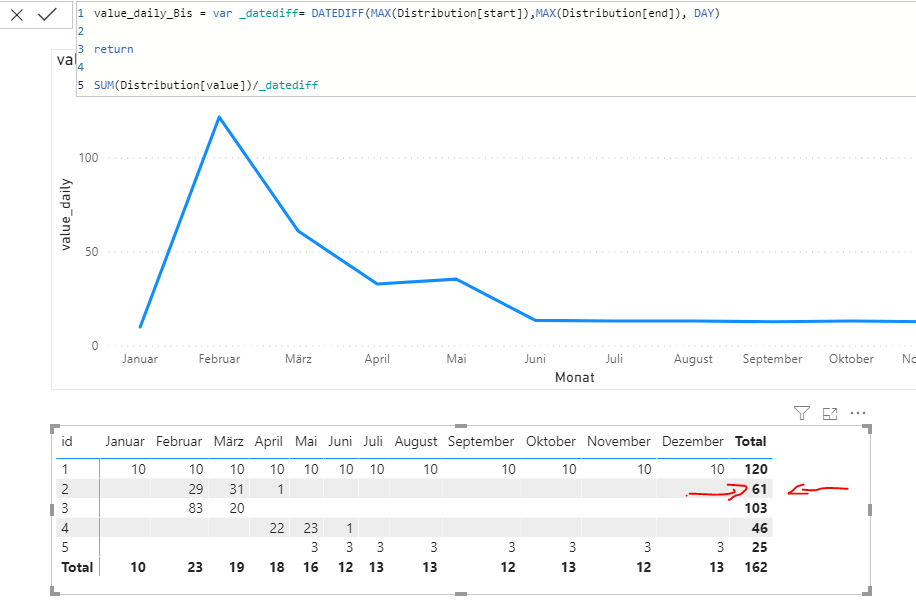
Task: Click value 29 in row 2 Februar
Action: [196, 489]
